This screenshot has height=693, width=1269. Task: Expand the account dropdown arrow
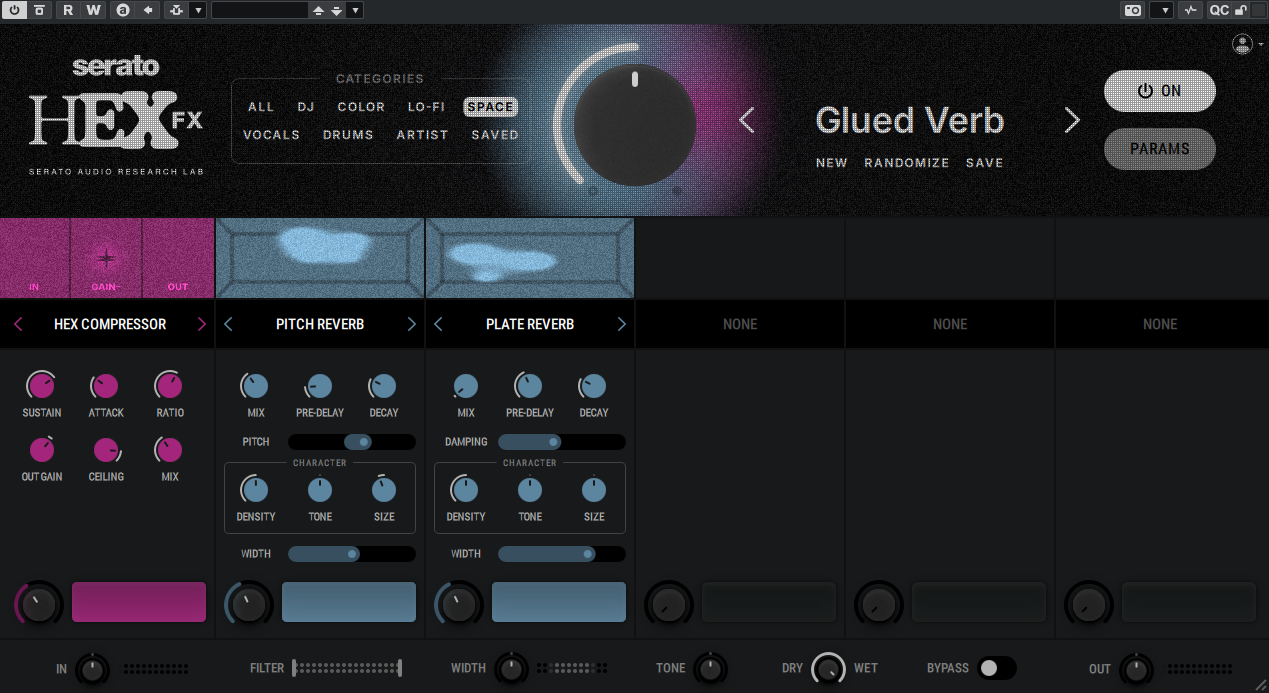(x=1261, y=45)
